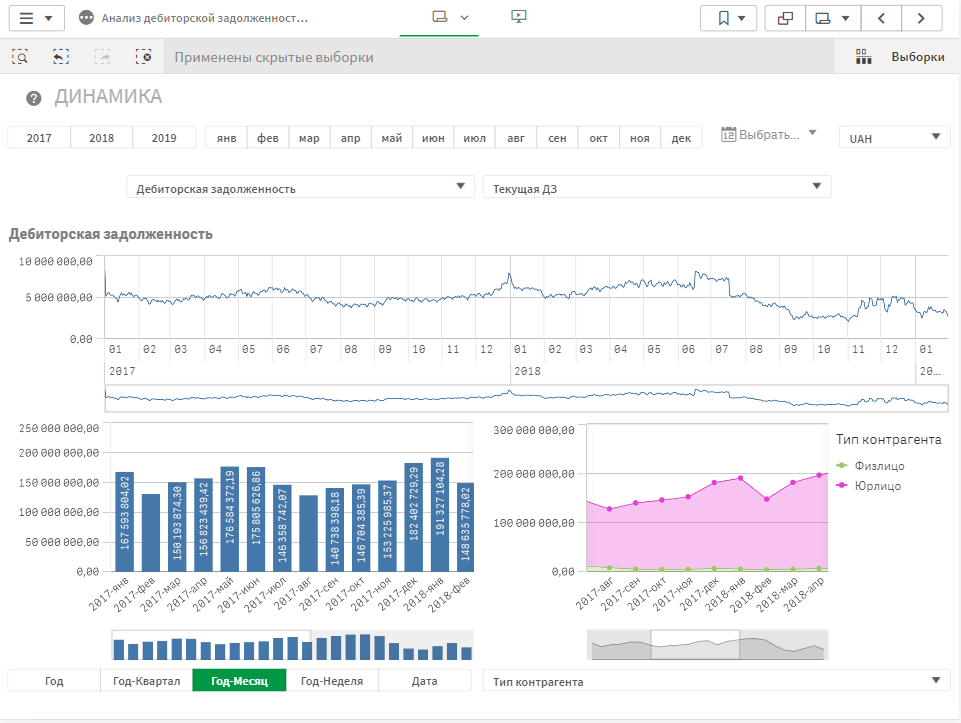Click the smart search selection icon

tap(20, 57)
